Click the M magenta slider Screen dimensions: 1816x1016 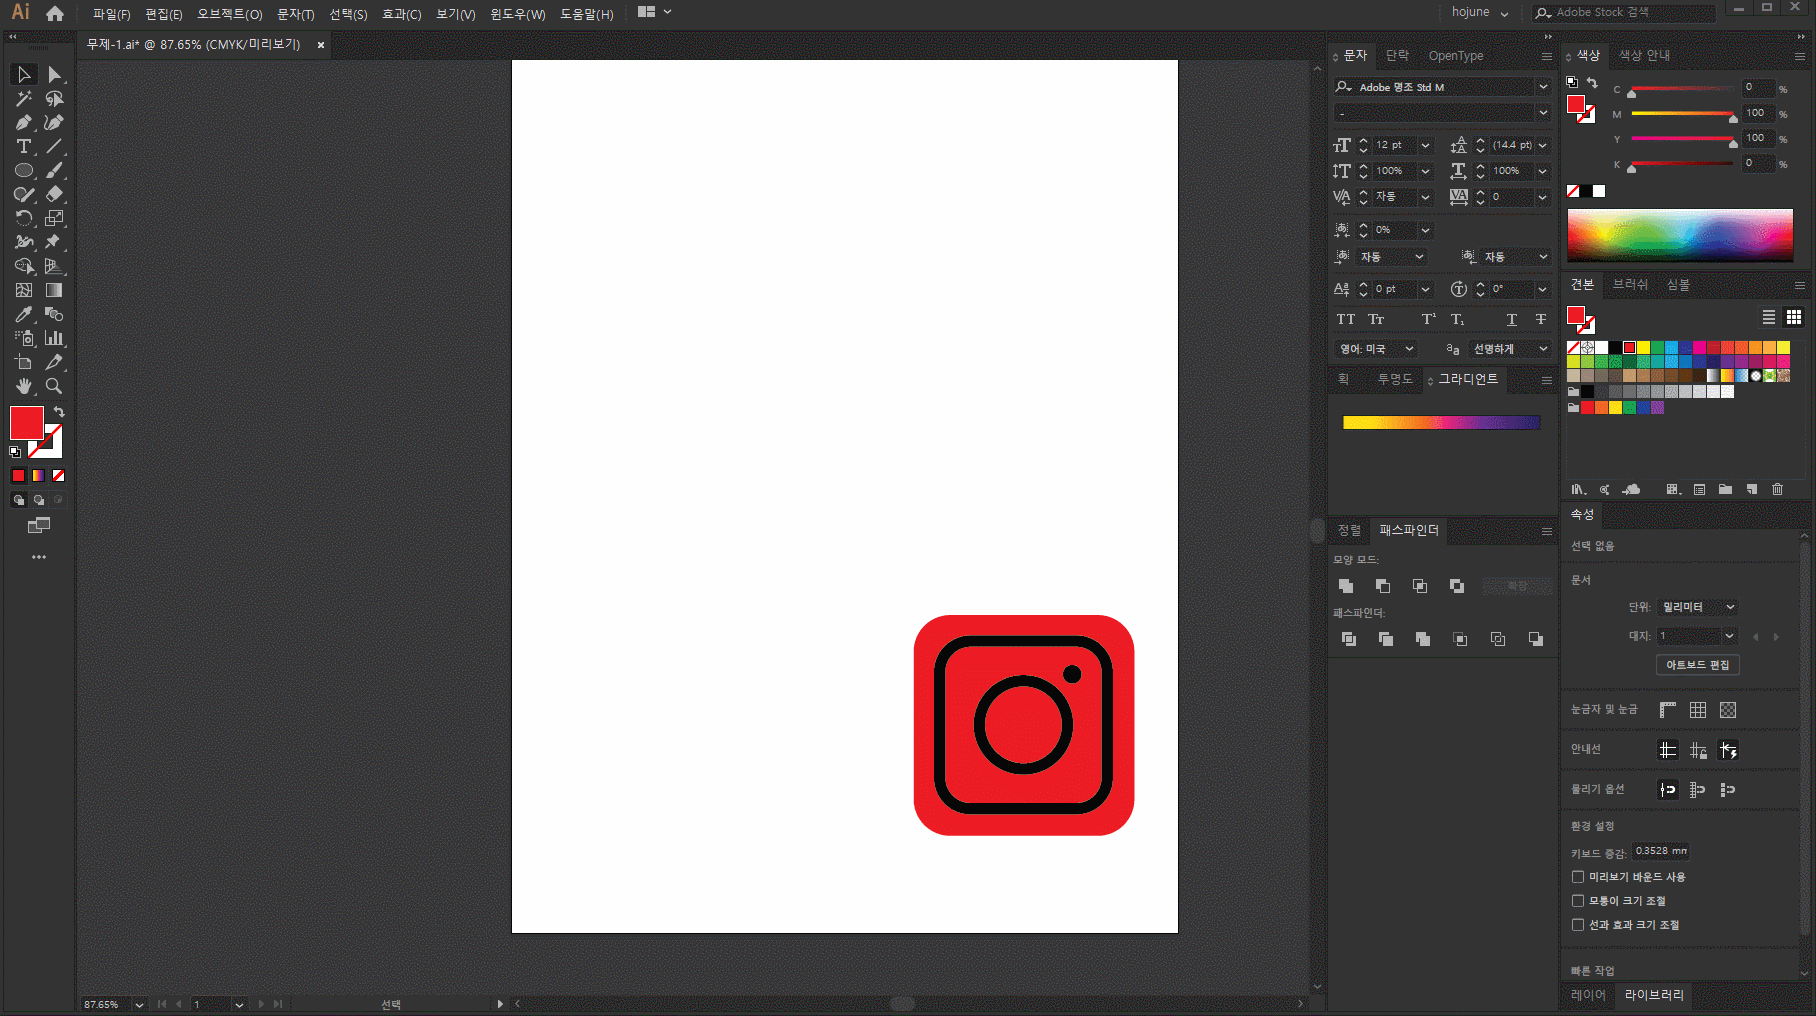click(1683, 114)
